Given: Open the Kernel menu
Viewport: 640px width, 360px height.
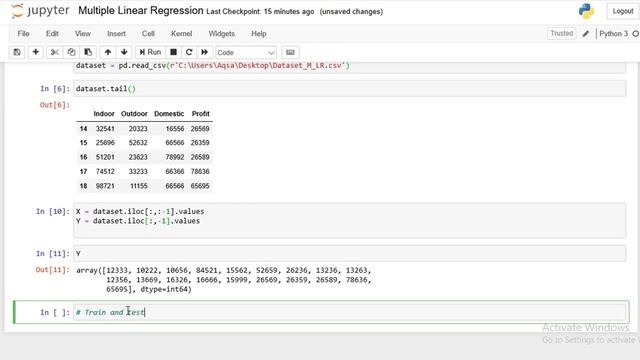Looking at the screenshot, I should (x=181, y=34).
